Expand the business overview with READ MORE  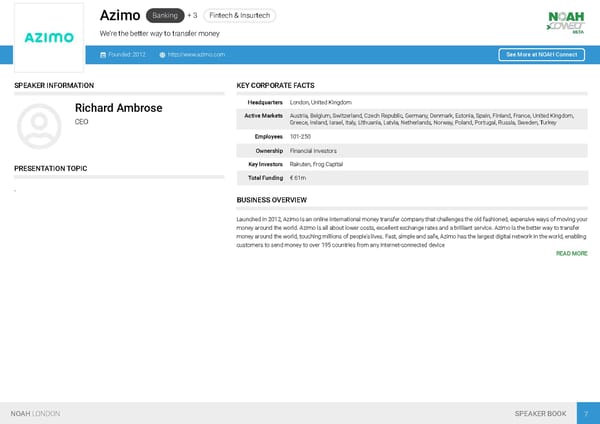(x=571, y=254)
